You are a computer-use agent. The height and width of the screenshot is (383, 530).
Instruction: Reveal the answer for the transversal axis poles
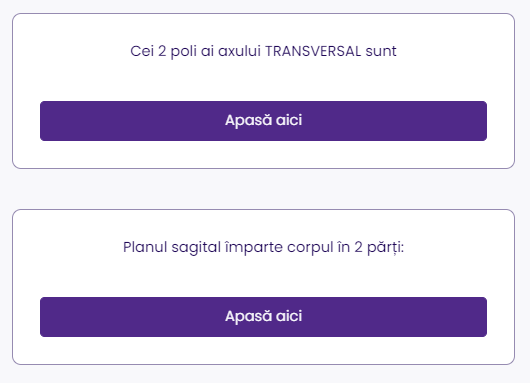(263, 121)
